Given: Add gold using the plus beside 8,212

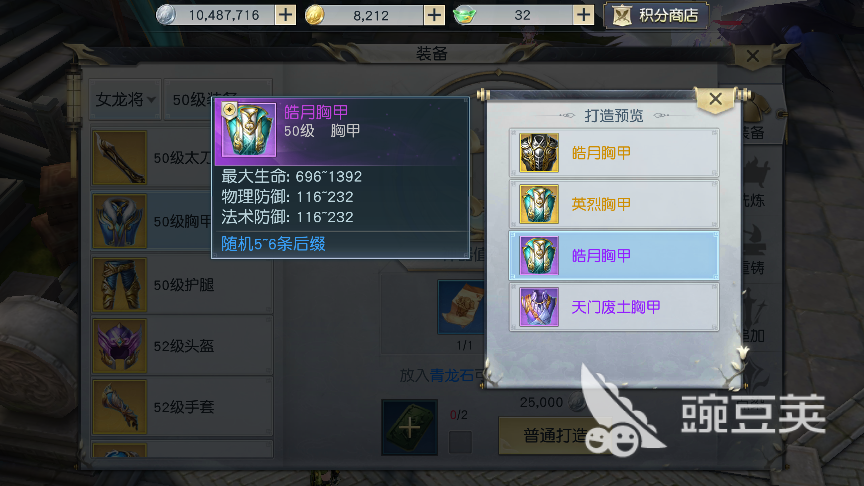Looking at the screenshot, I should [x=434, y=15].
